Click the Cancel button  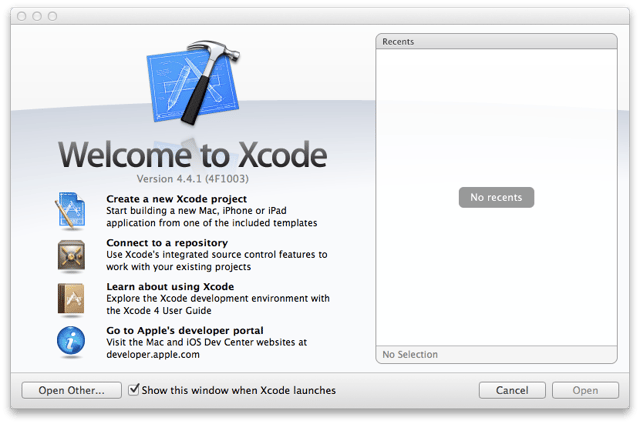click(x=512, y=391)
